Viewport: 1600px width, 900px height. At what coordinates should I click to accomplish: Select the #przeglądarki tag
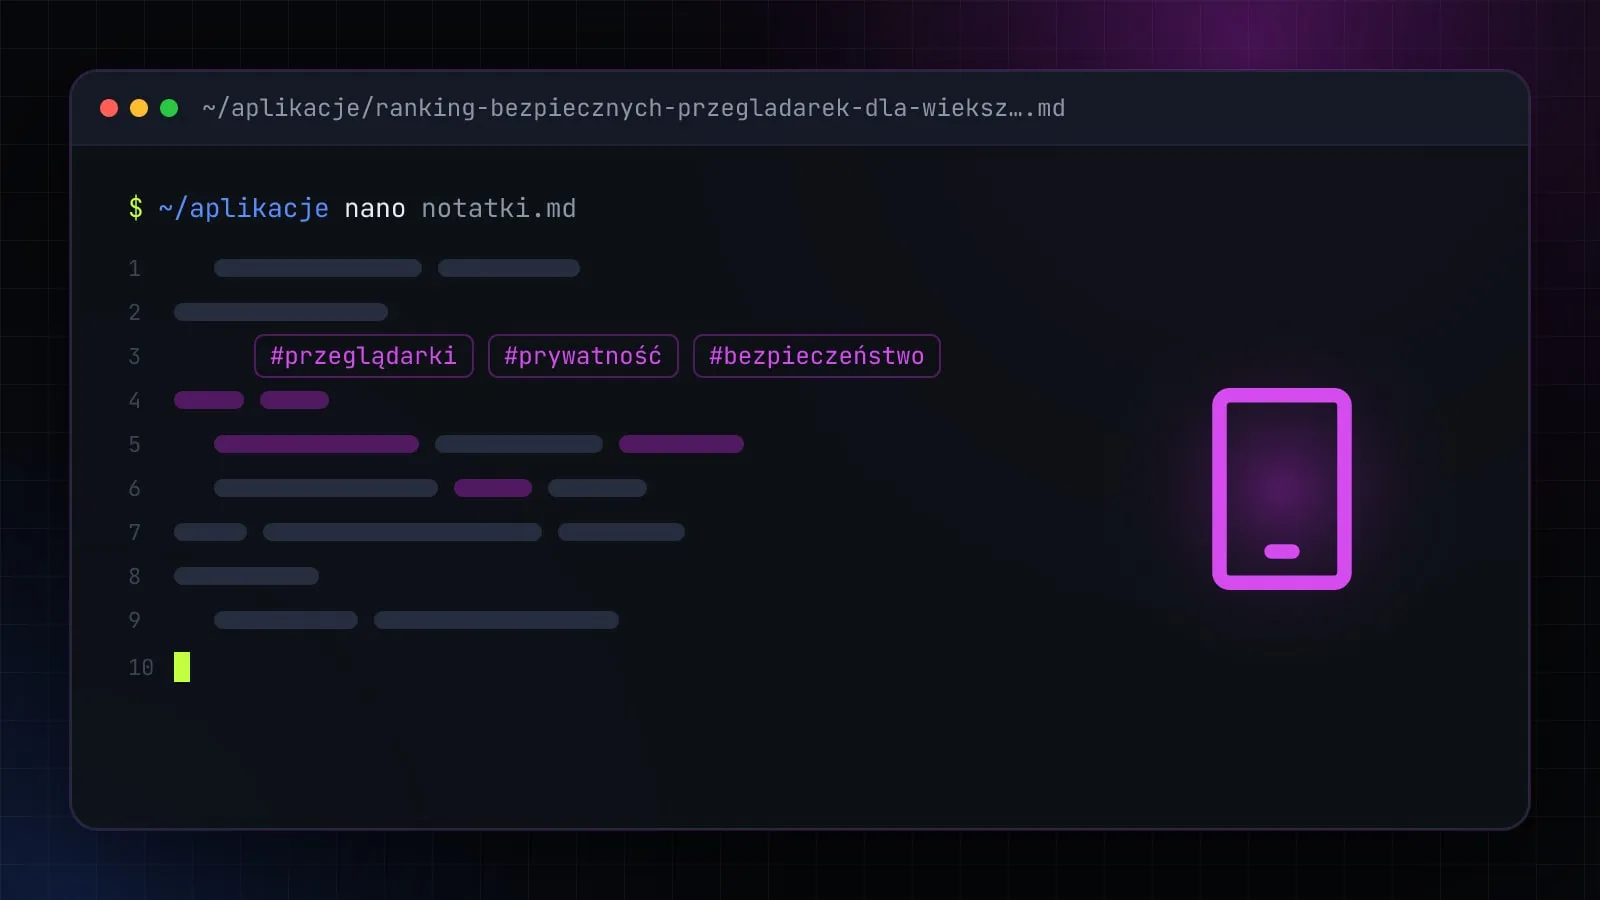(x=364, y=356)
